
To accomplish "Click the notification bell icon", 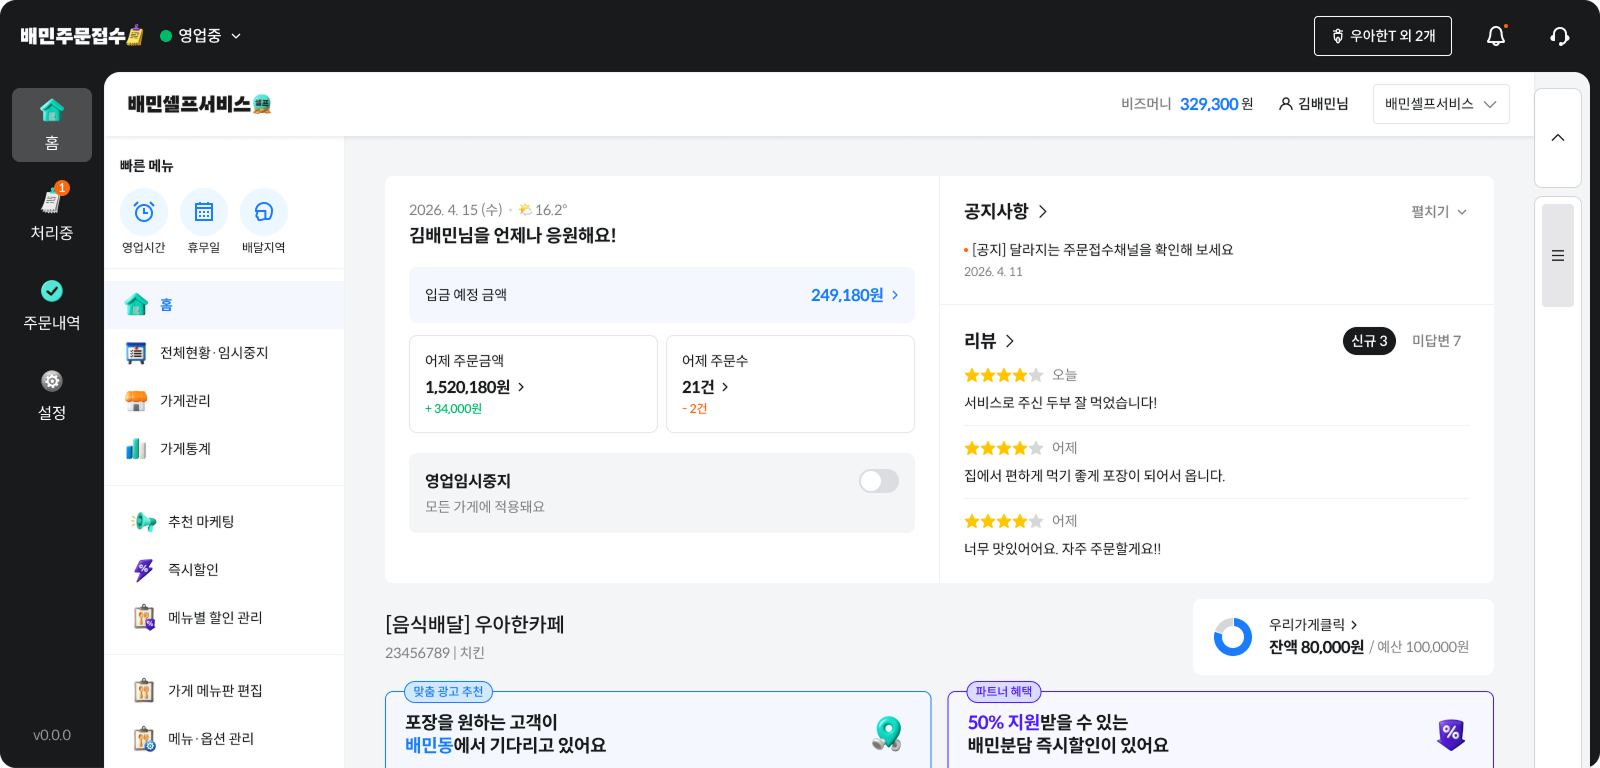I will coord(1496,36).
